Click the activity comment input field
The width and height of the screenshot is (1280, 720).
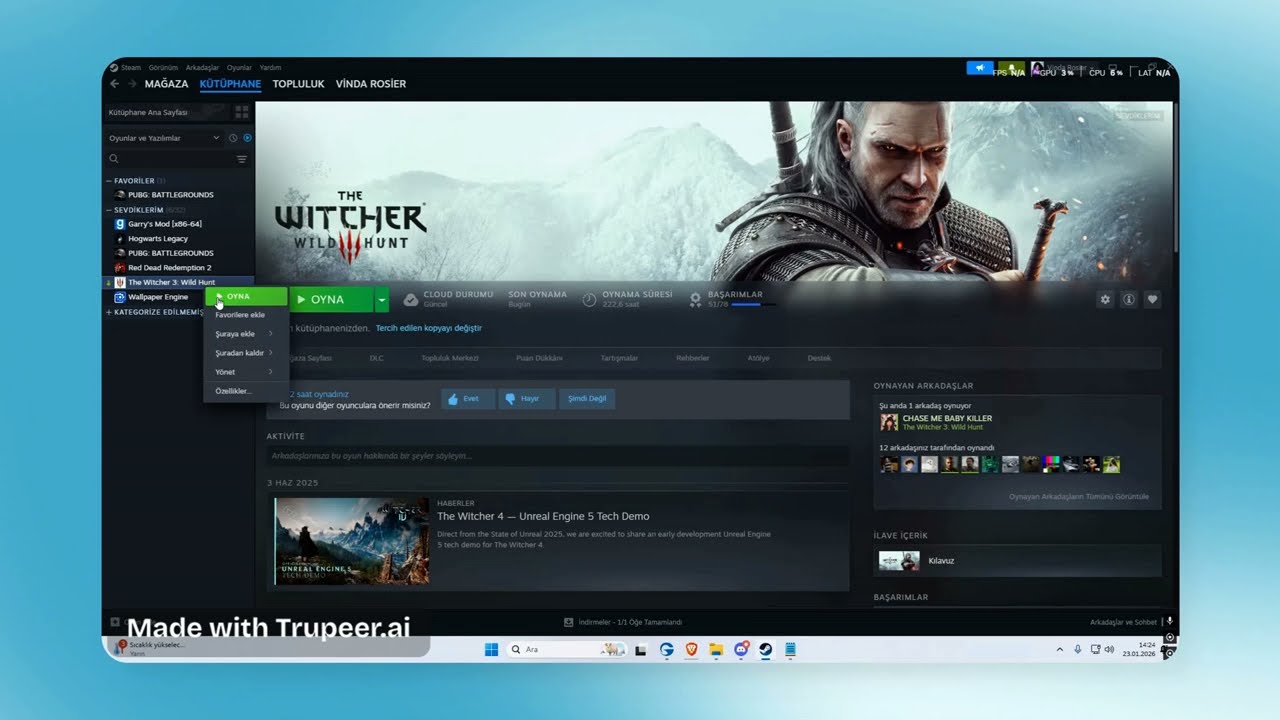[x=557, y=456]
